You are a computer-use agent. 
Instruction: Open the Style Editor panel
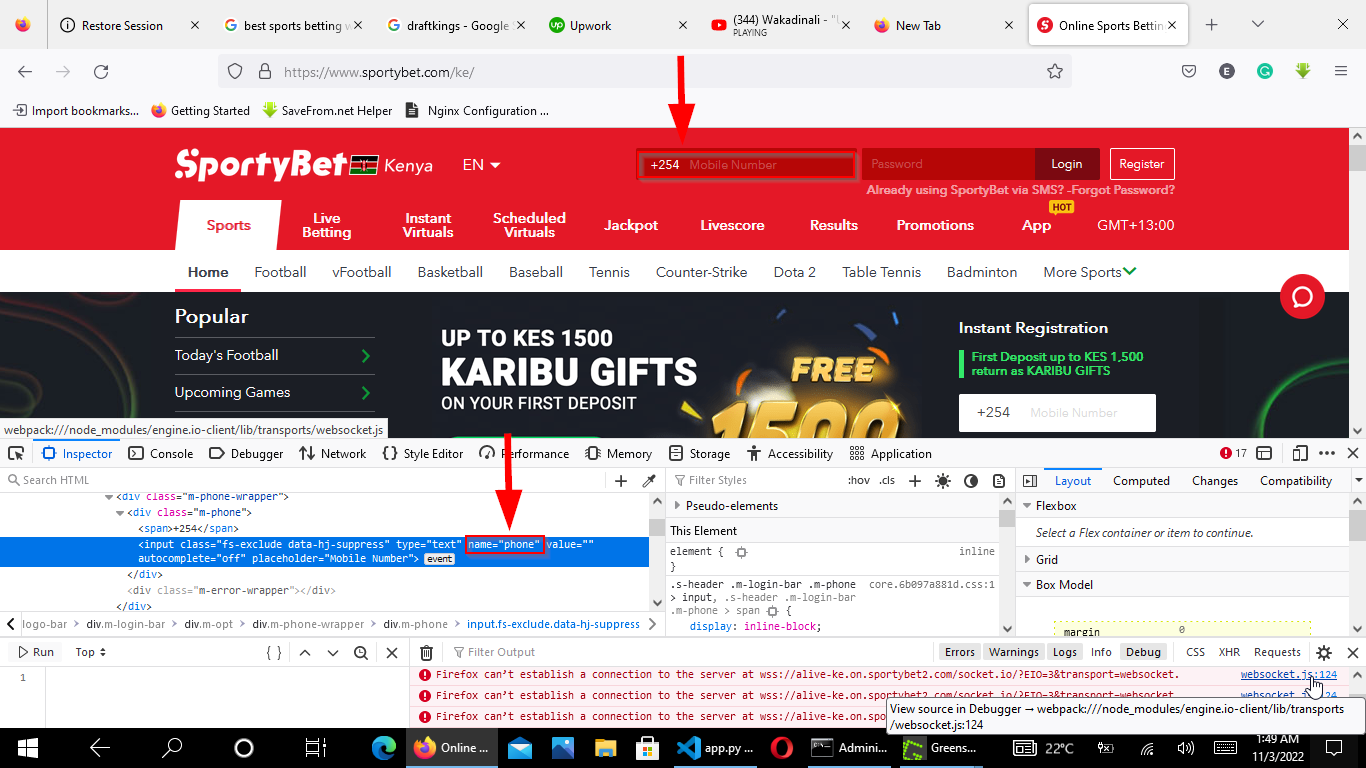point(422,453)
